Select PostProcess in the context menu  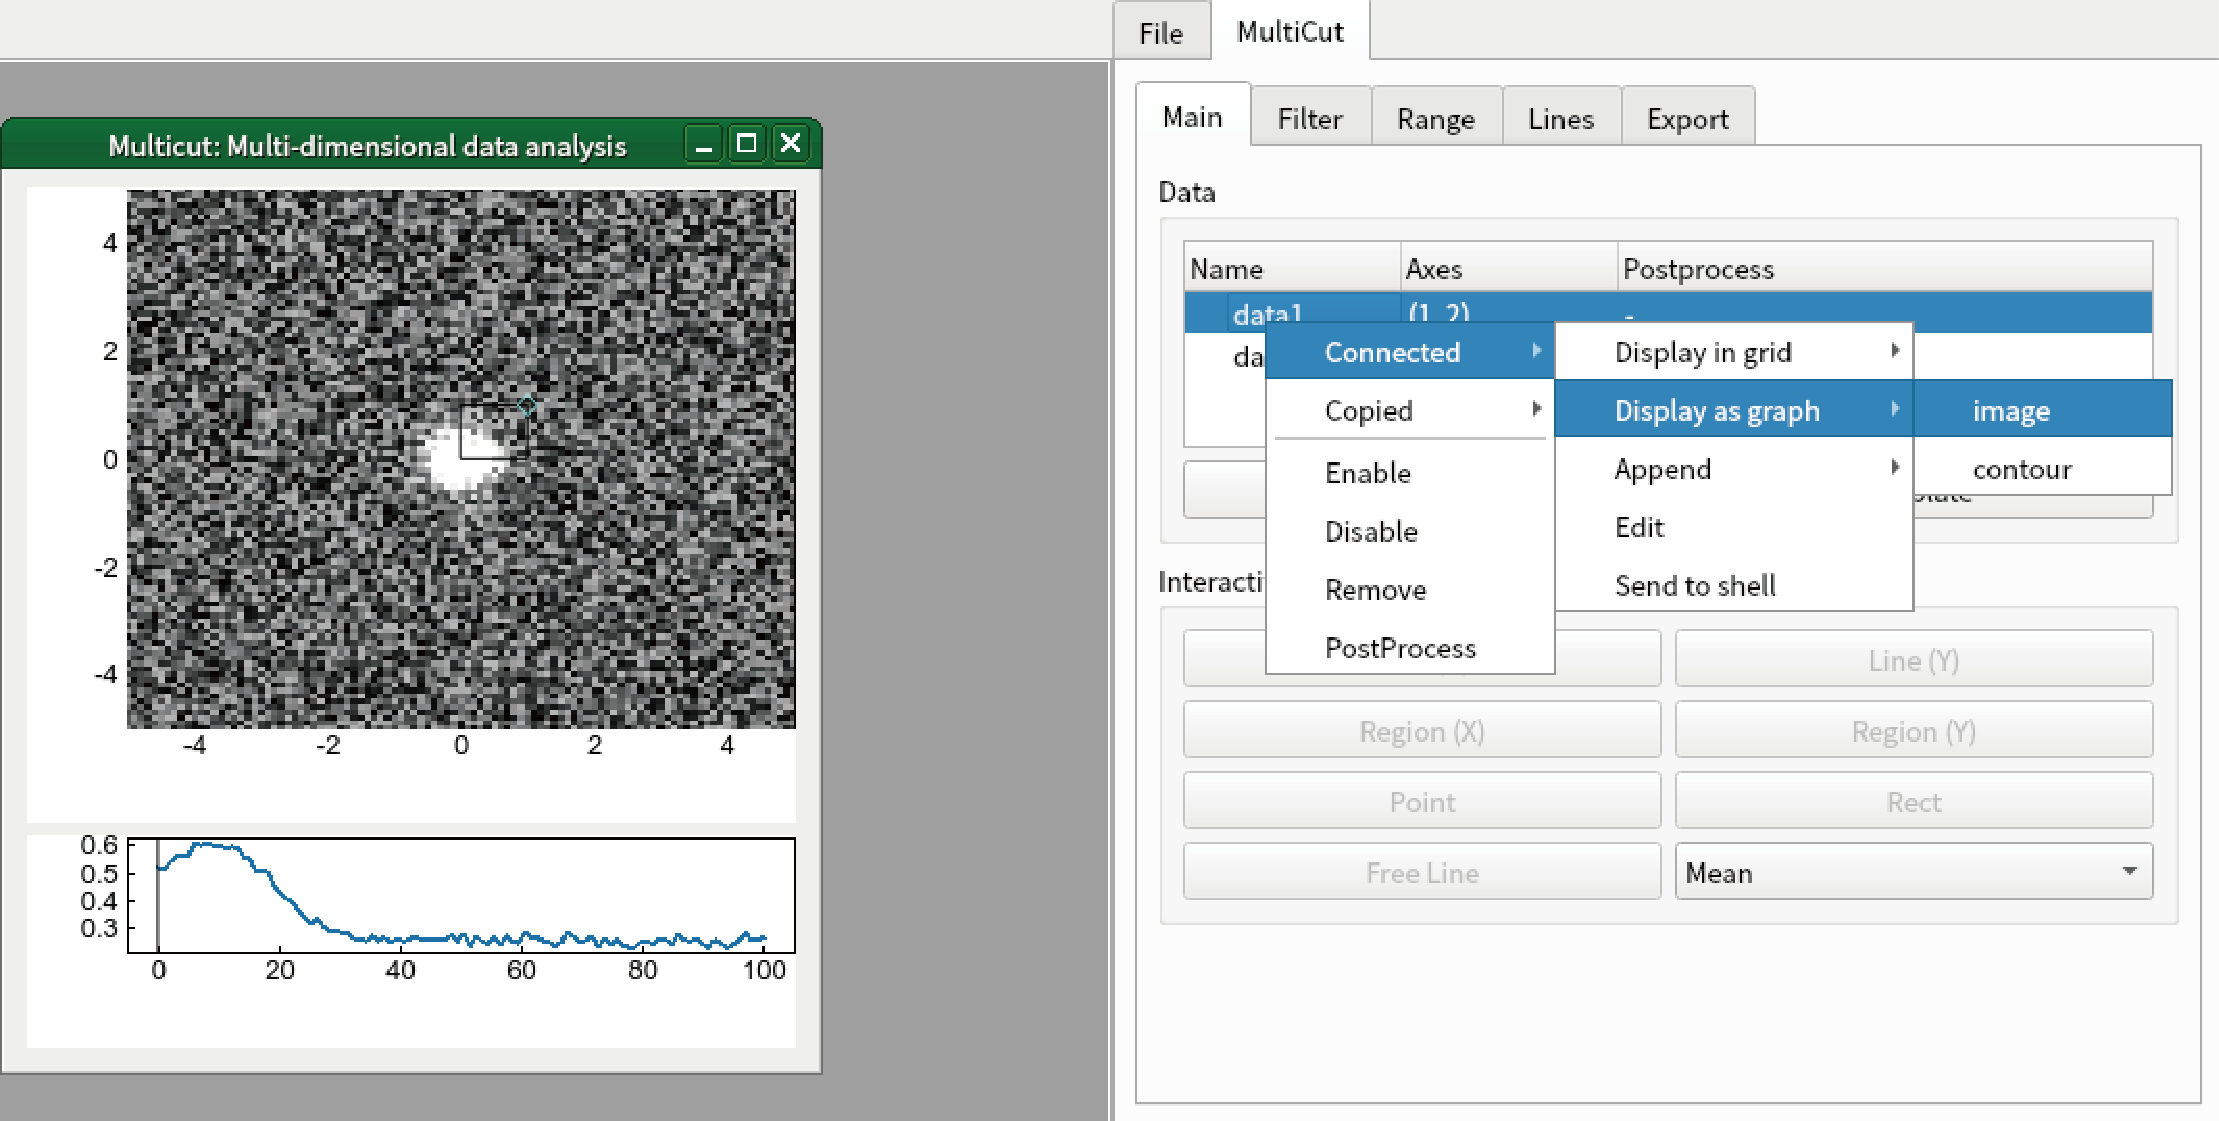[x=1409, y=648]
